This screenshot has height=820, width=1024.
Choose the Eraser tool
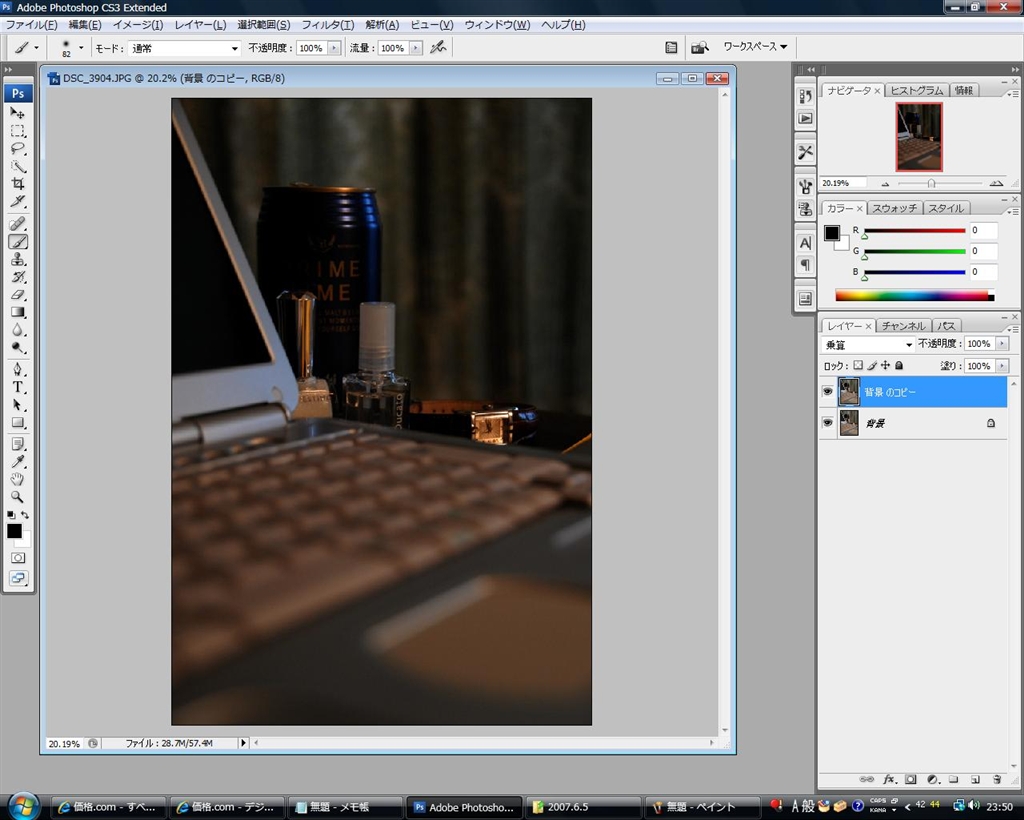click(18, 295)
